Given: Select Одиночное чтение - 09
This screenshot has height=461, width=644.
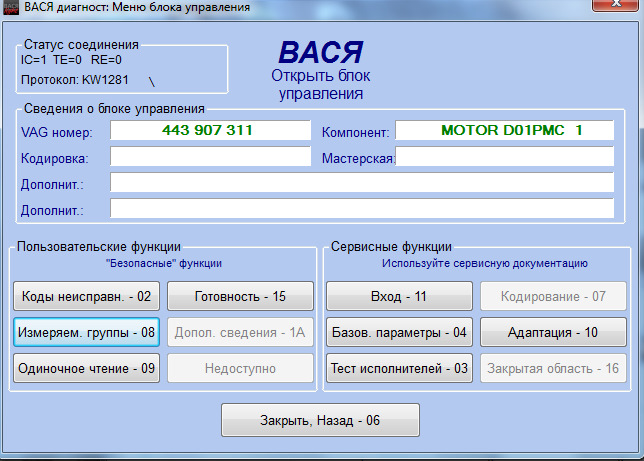Looking at the screenshot, I should [x=86, y=368].
